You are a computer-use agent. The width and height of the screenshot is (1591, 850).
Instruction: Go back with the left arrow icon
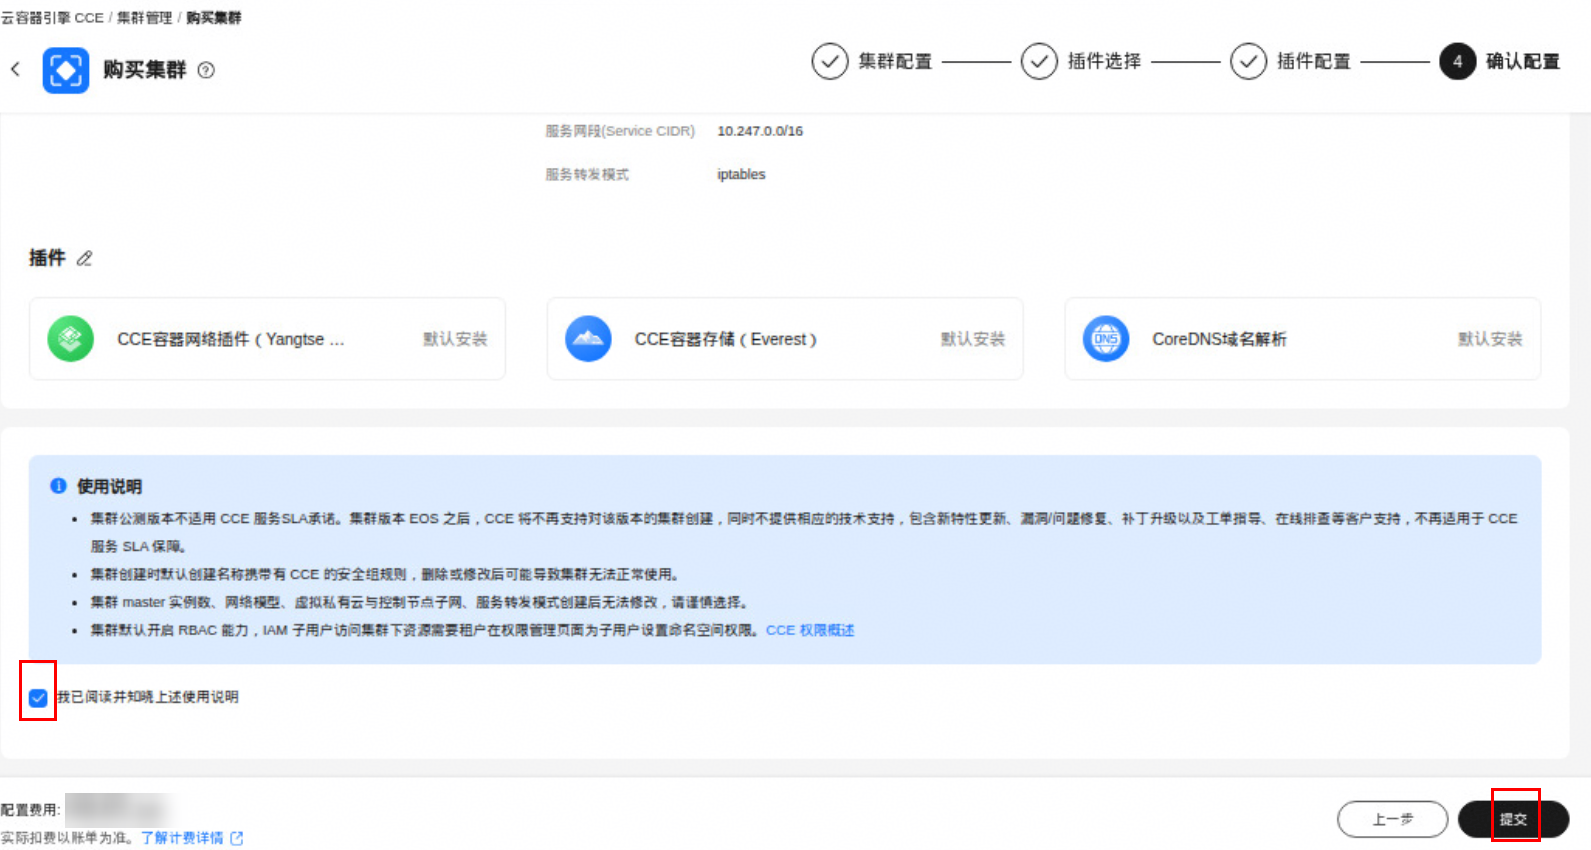click(x=15, y=69)
